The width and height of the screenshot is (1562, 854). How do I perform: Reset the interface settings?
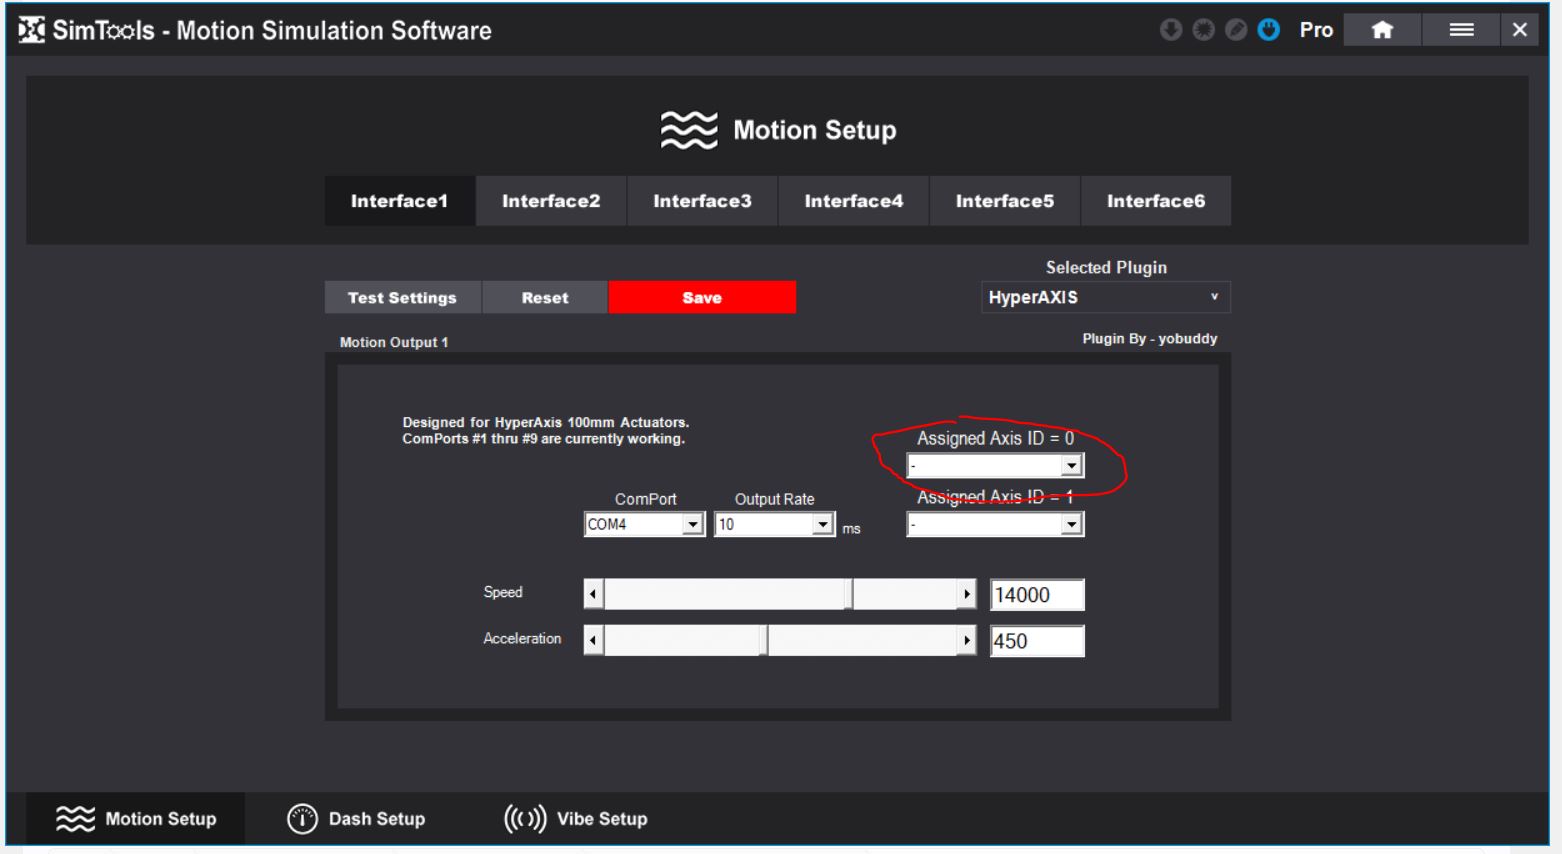545,298
